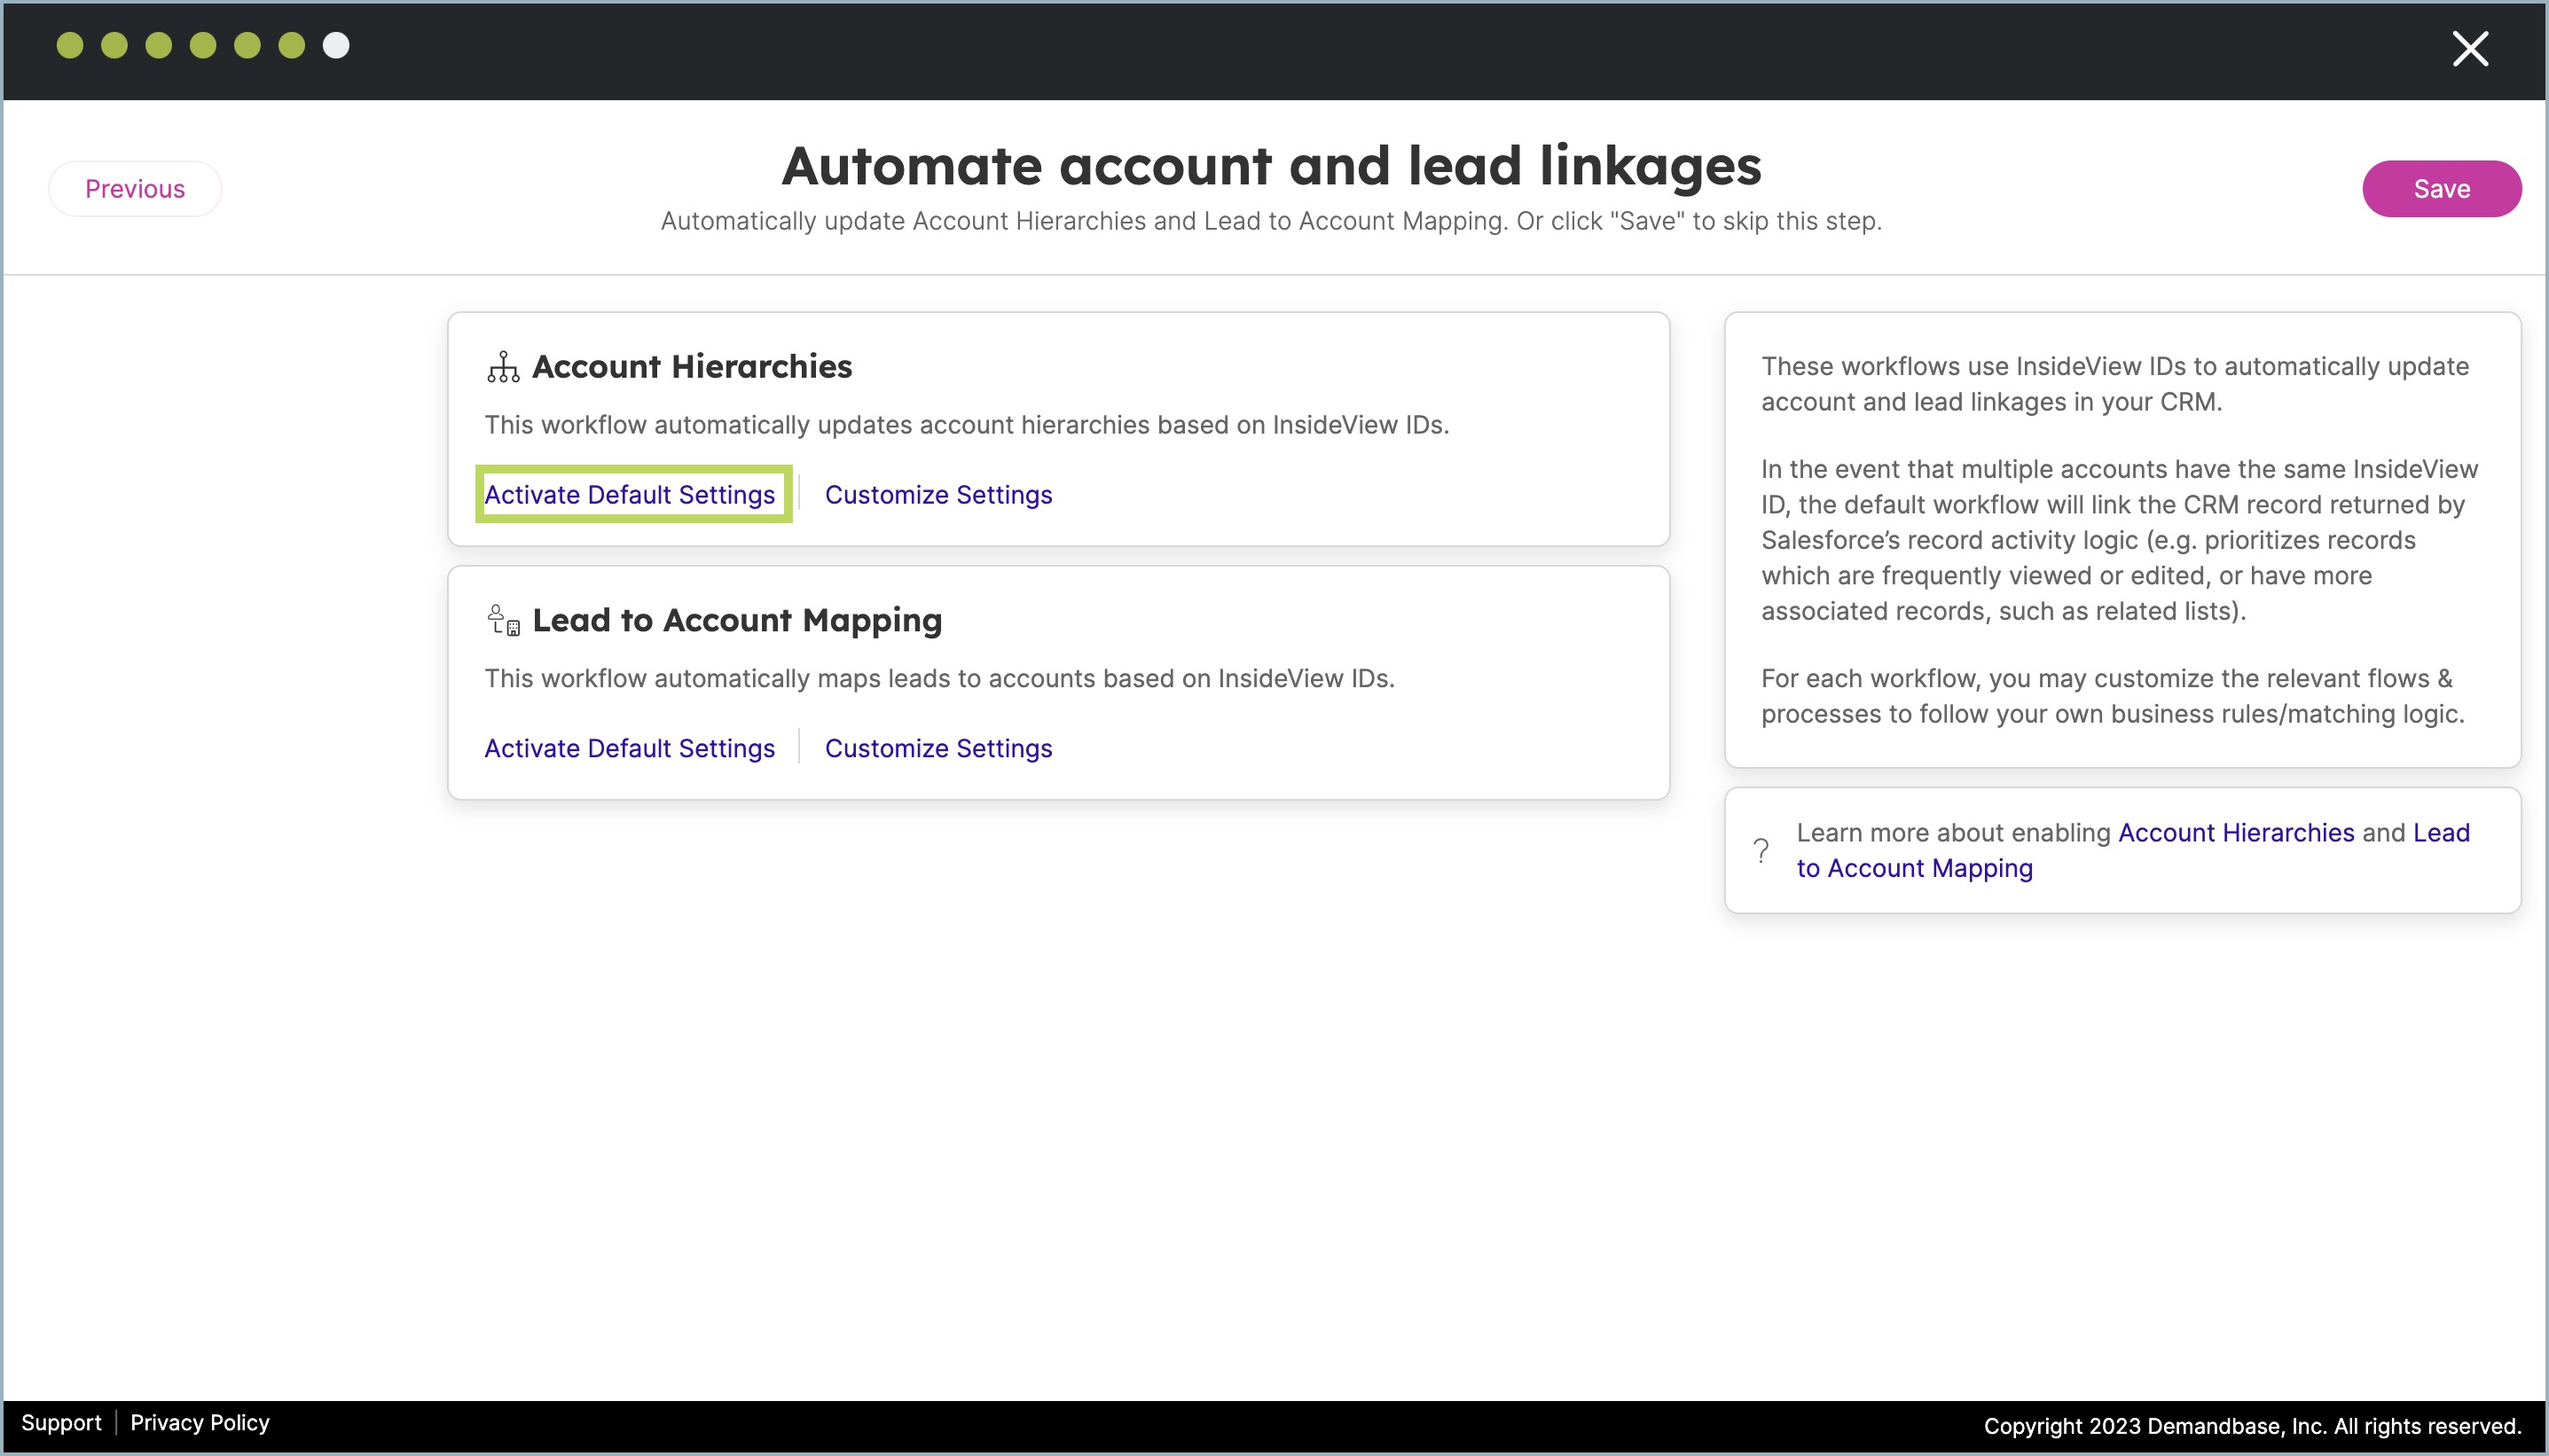Activate Default Settings for Lead to Account Mapping
Image resolution: width=2549 pixels, height=1456 pixels.
click(x=629, y=748)
